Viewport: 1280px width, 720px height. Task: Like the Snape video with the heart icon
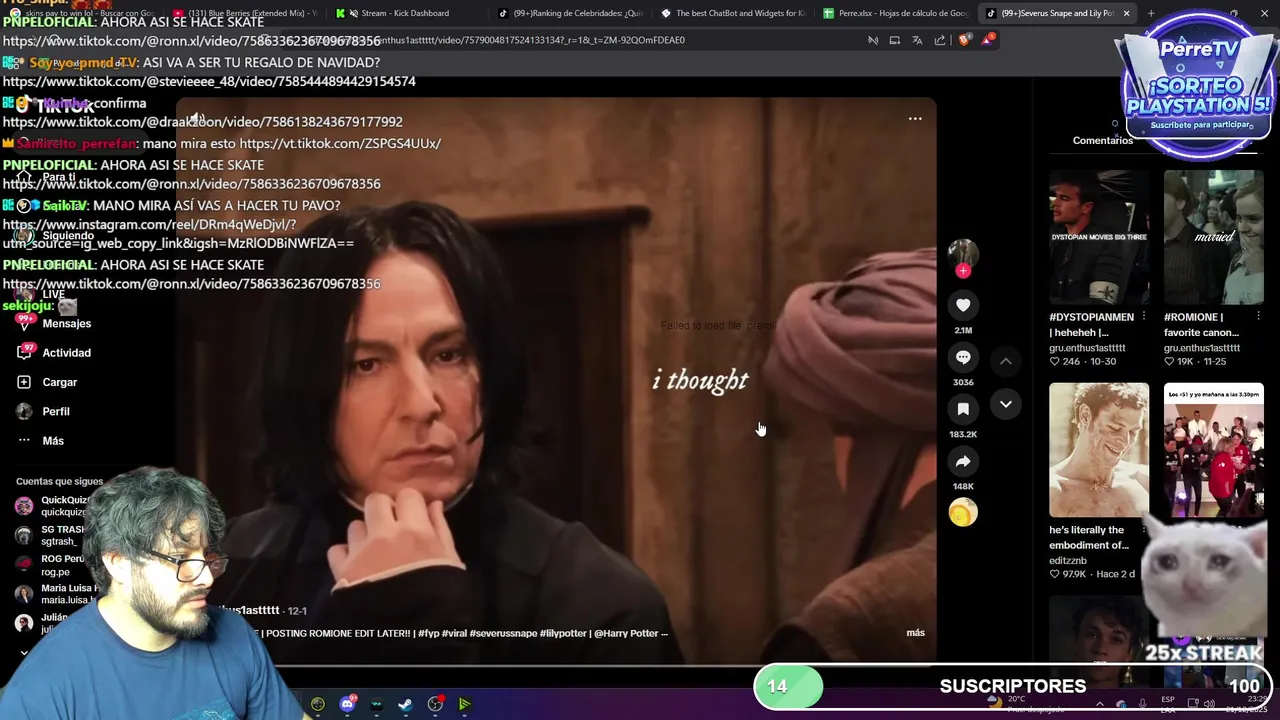click(963, 305)
